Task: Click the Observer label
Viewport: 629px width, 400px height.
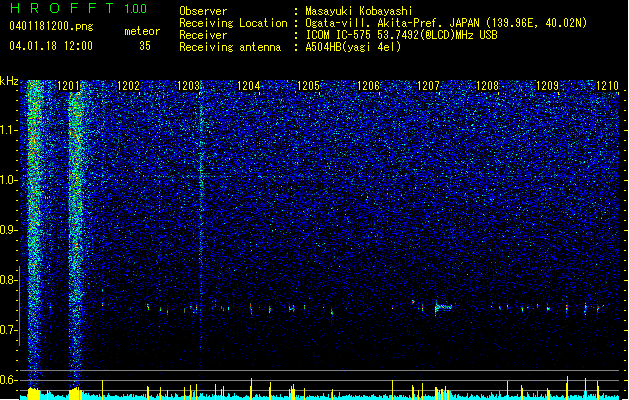Action: (x=203, y=11)
